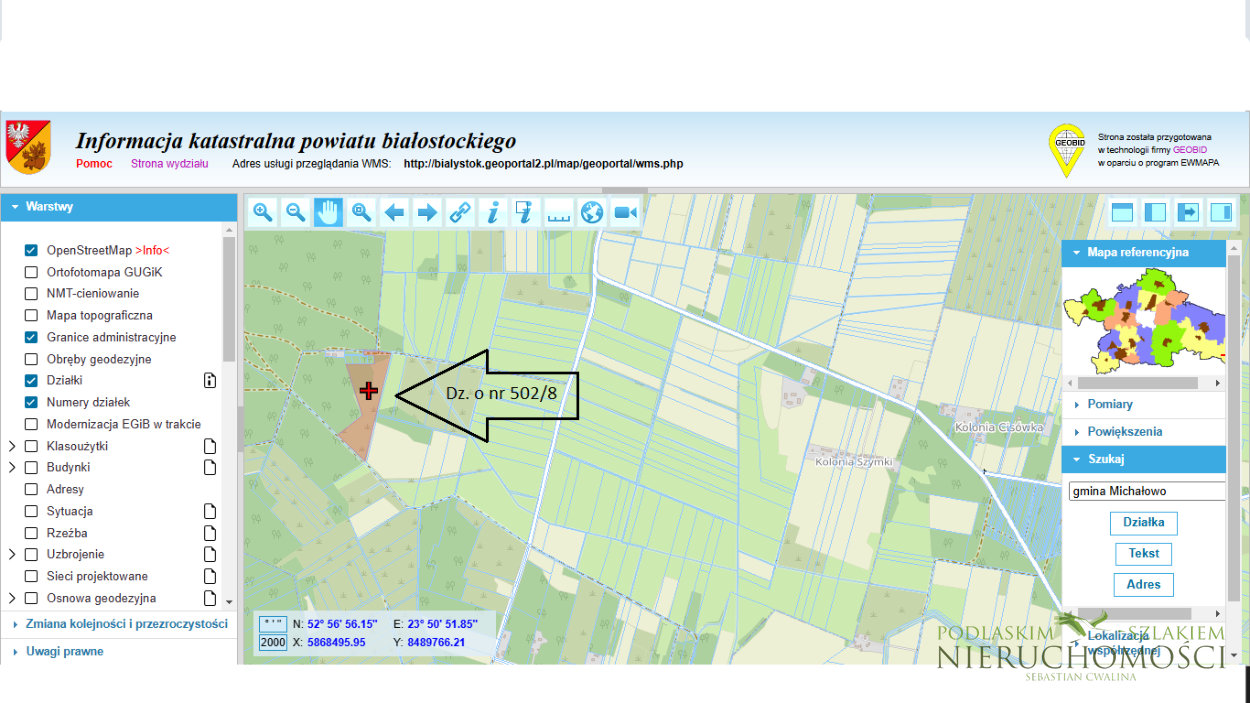Collapse the Szukaj section
Viewport: 1250px width, 703px height.
(1143, 459)
